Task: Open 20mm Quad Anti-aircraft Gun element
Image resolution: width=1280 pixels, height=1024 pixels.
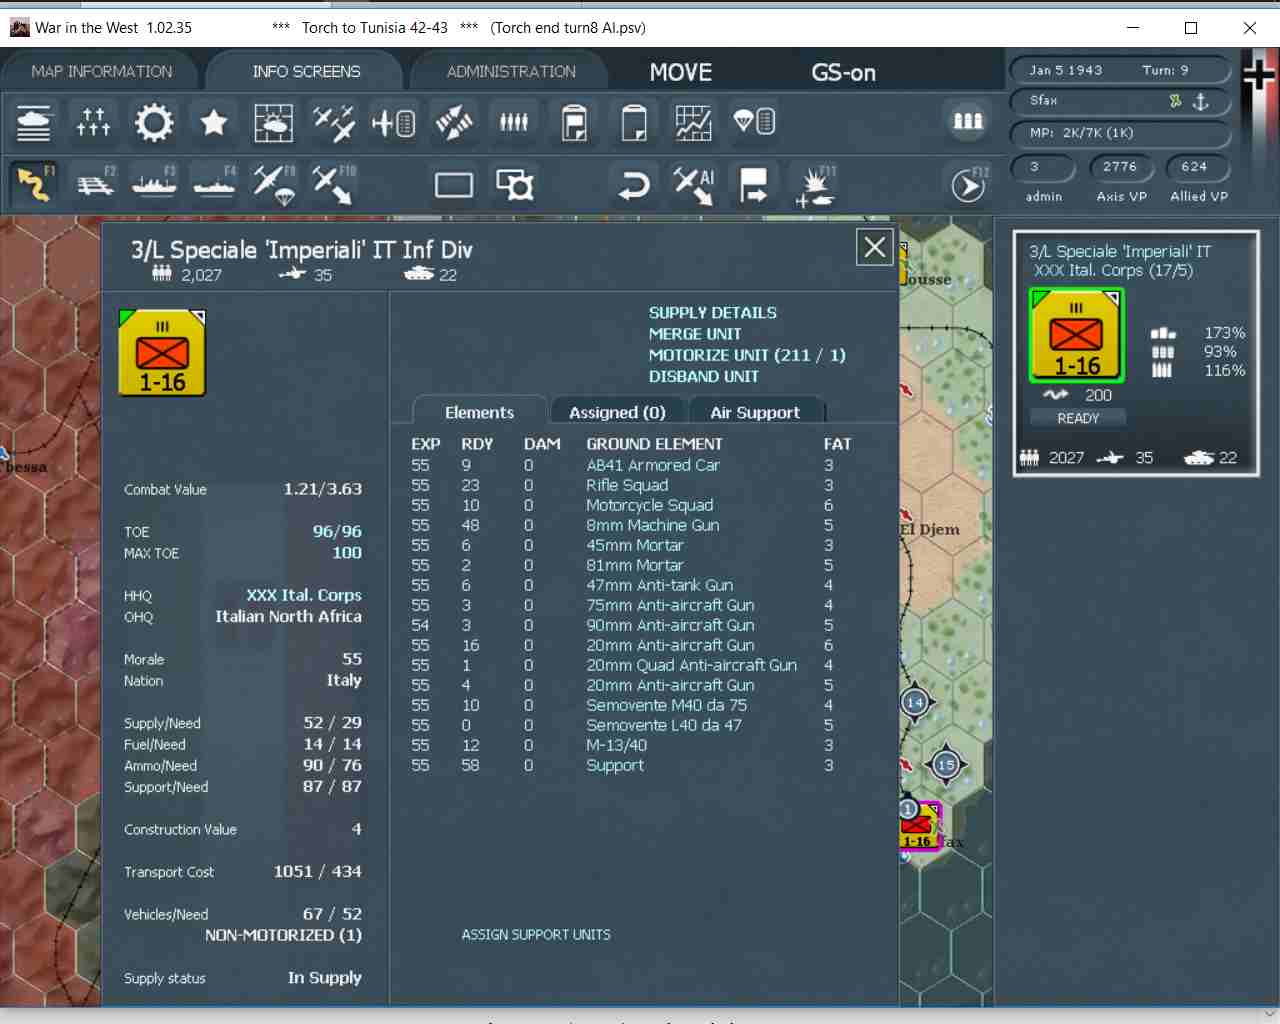Action: pyautogui.click(x=692, y=665)
